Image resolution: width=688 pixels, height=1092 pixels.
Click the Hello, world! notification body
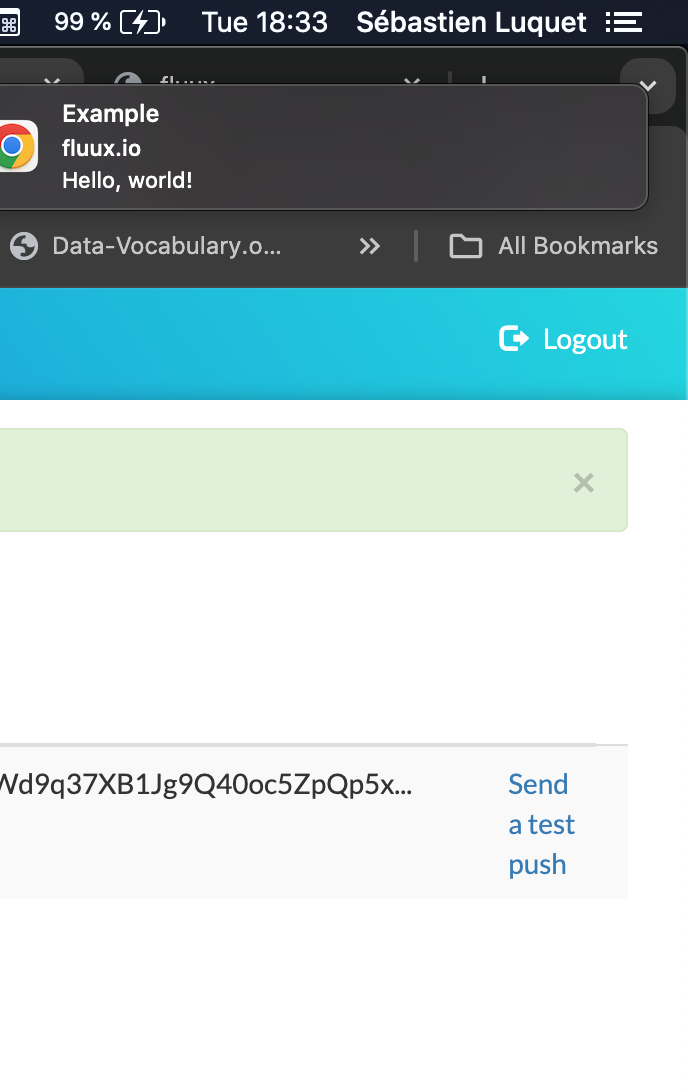click(129, 181)
